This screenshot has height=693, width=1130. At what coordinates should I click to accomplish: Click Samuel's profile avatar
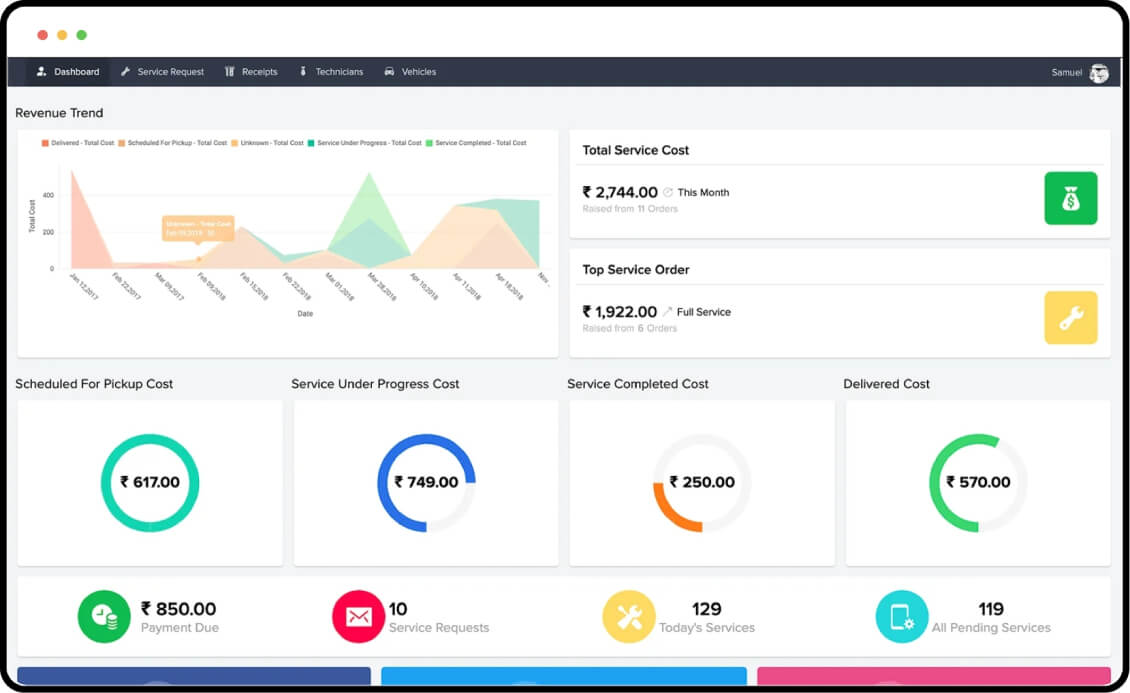[1098, 73]
